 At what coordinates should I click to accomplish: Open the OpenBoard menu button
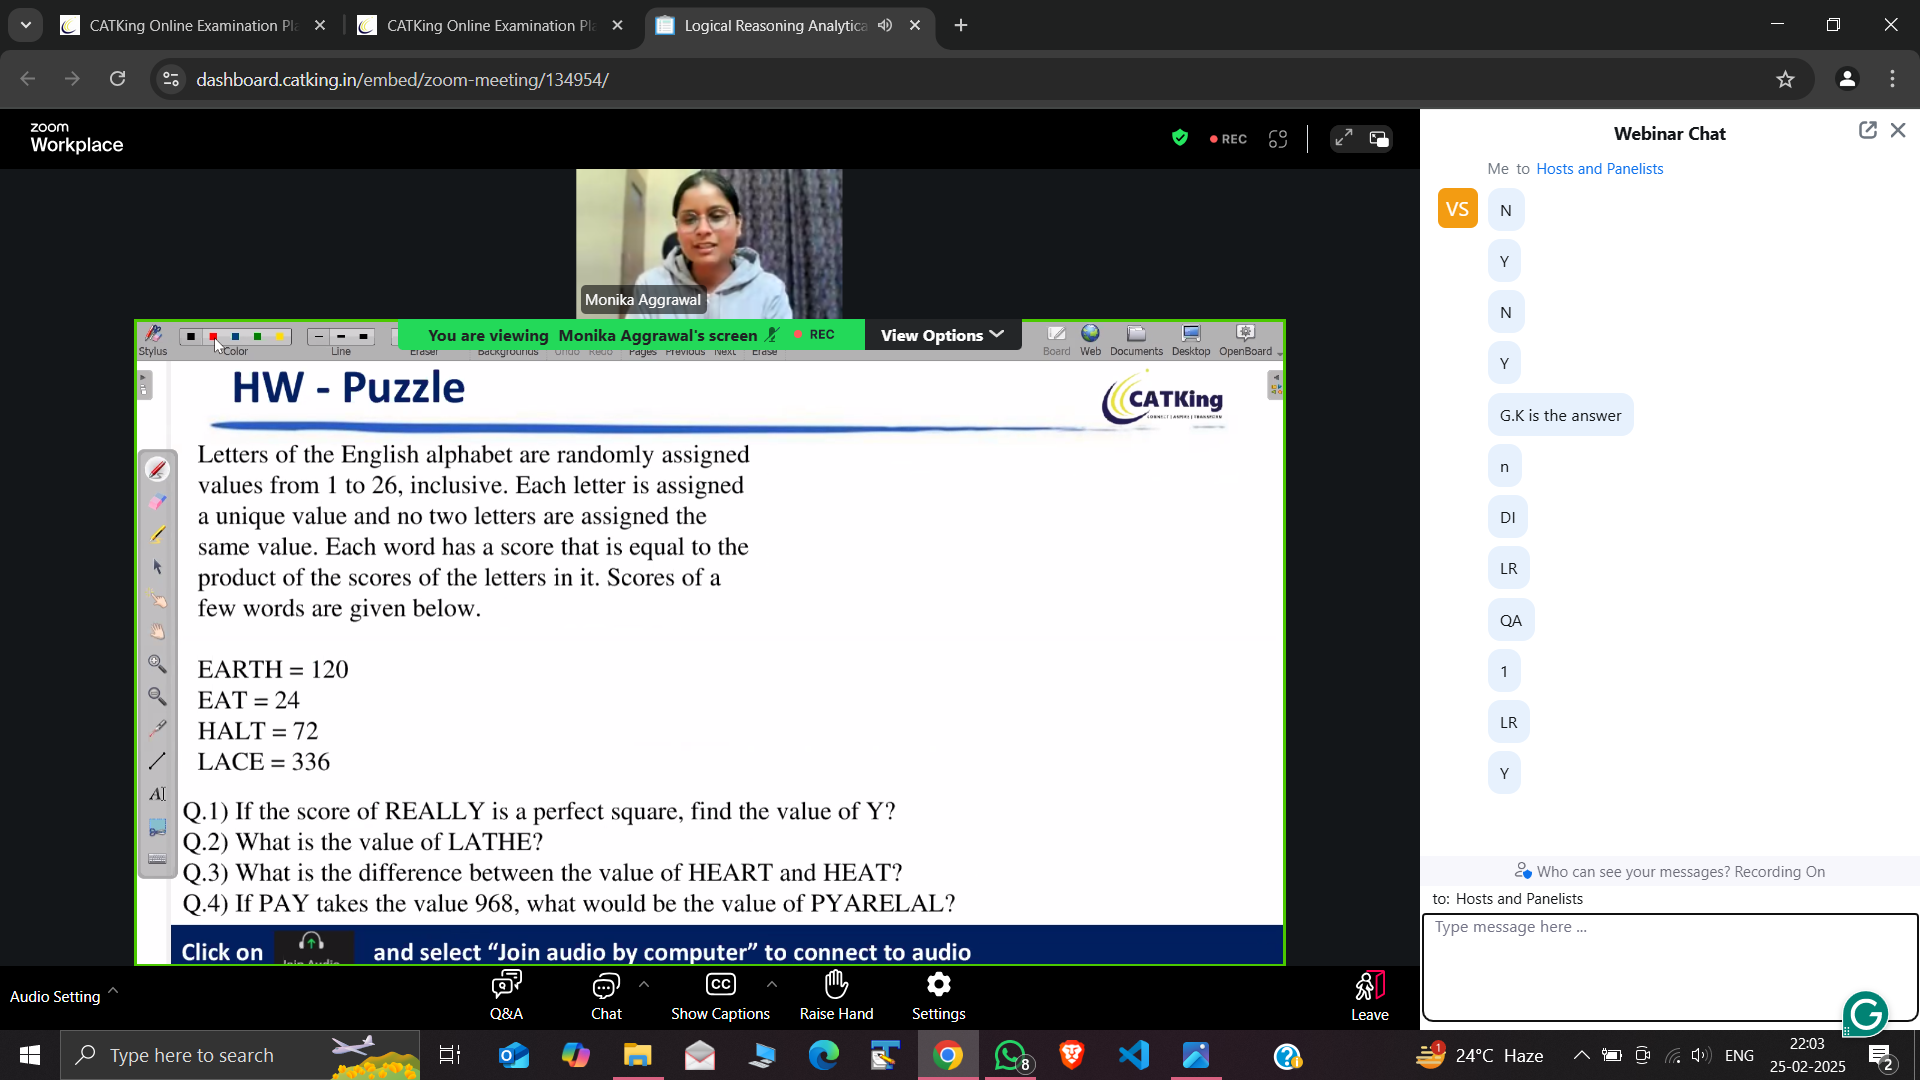(1245, 340)
